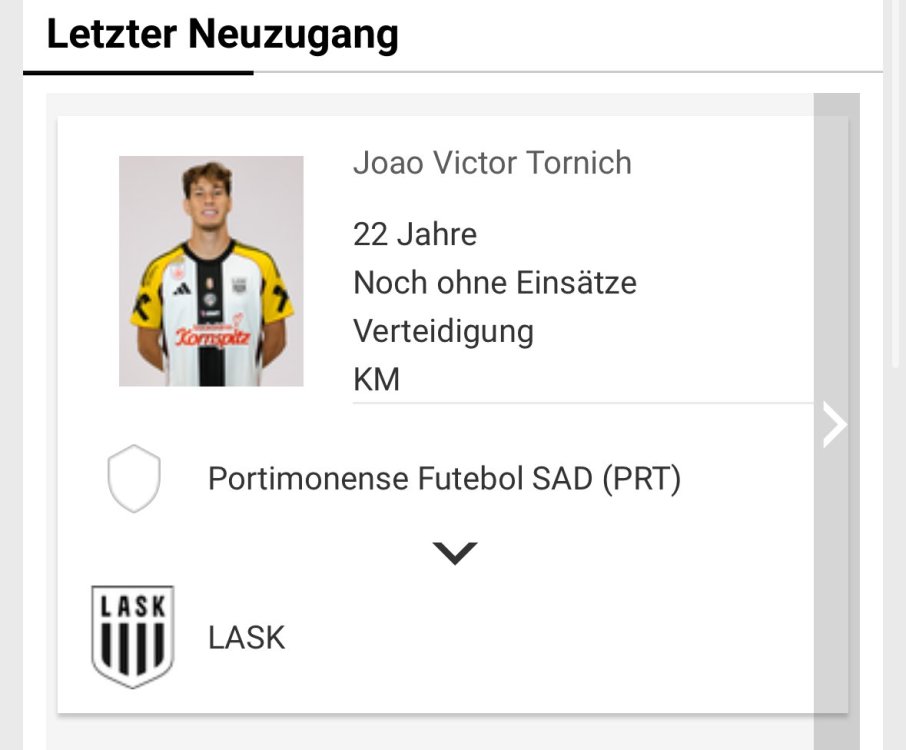
Task: Click the Verteidigung position label
Action: pos(443,331)
